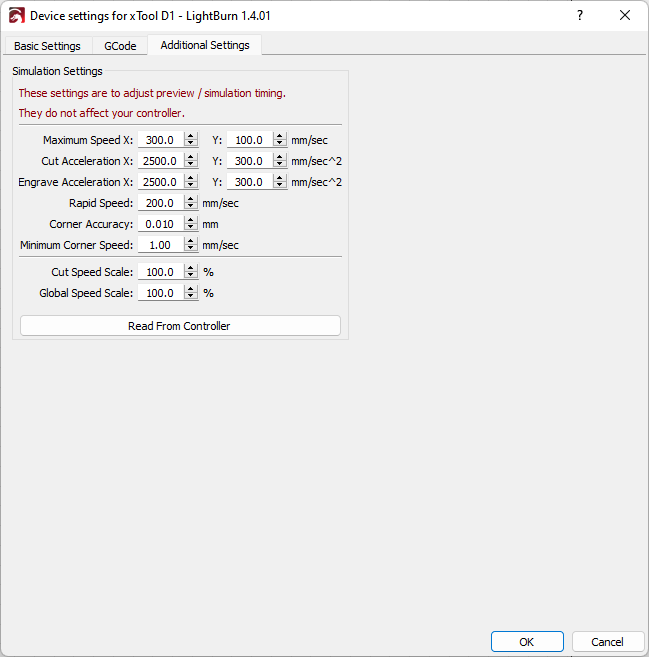Increase Global Speed Scale with up arrow
This screenshot has width=649, height=657.
tap(191, 289)
